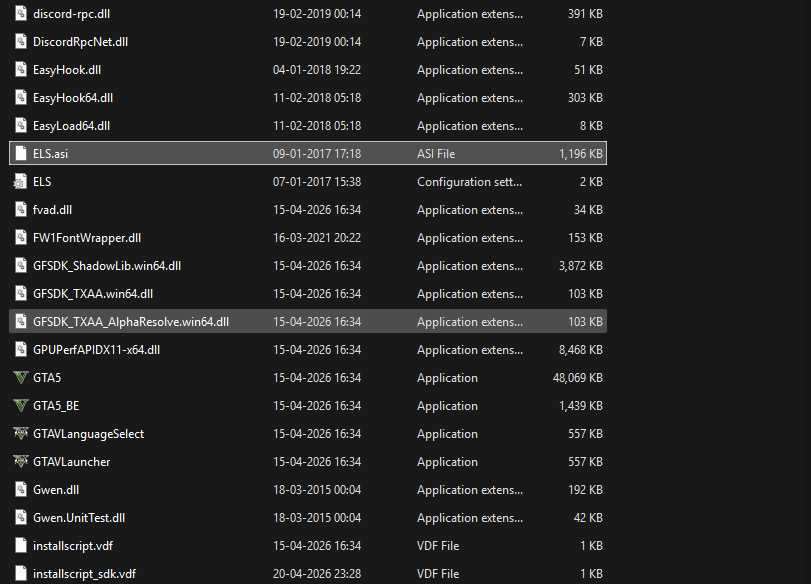Click the ELS.asi blank file icon
This screenshot has height=584, width=811.
[x=21, y=153]
